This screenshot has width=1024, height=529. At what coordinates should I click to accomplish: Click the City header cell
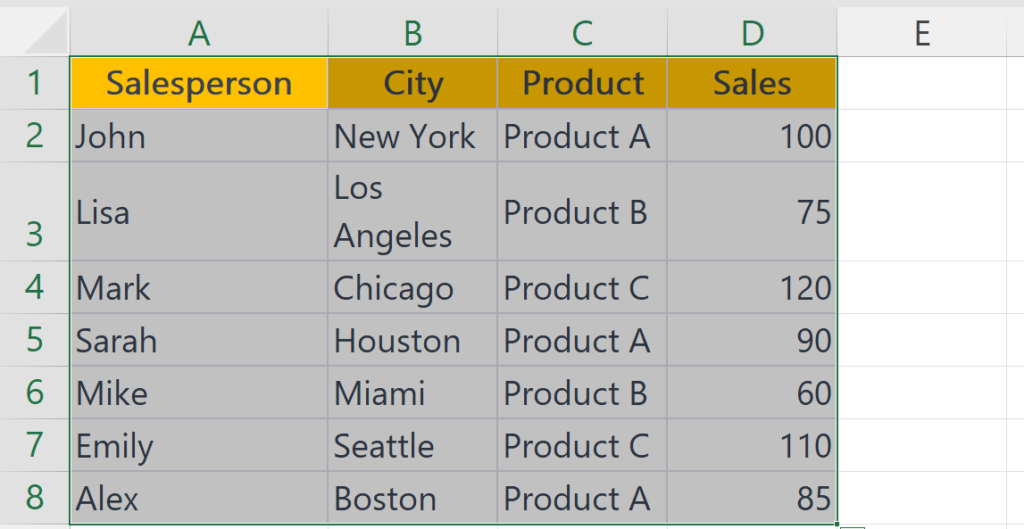point(413,83)
